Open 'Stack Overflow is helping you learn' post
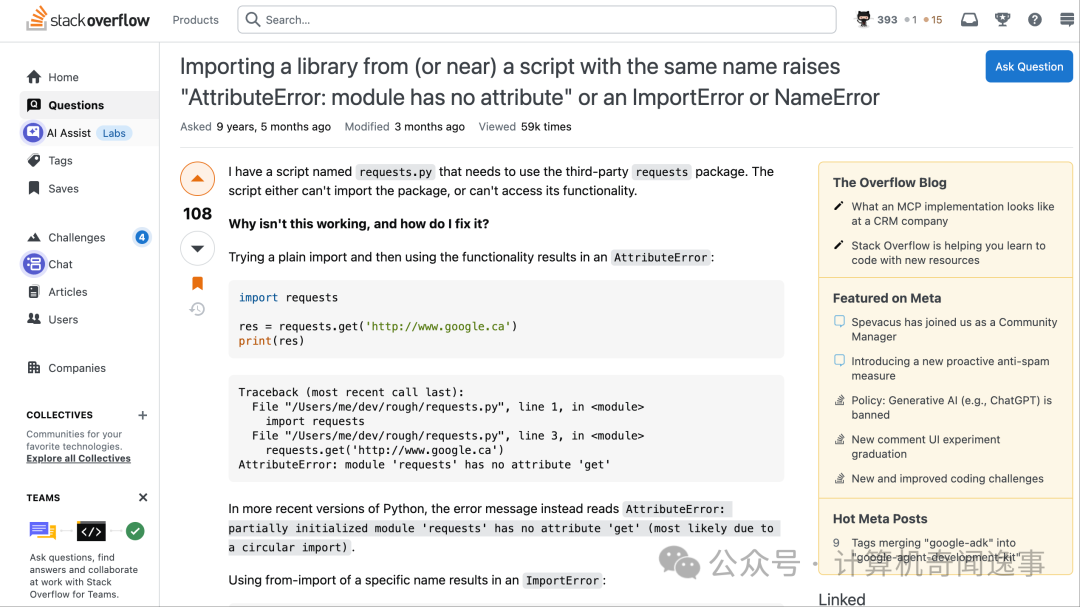 click(948, 253)
